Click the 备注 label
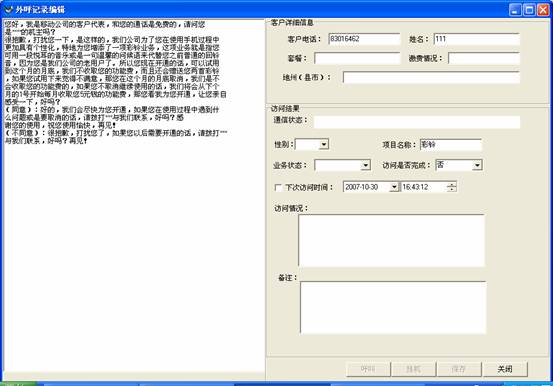The image size is (553, 386). [x=287, y=278]
